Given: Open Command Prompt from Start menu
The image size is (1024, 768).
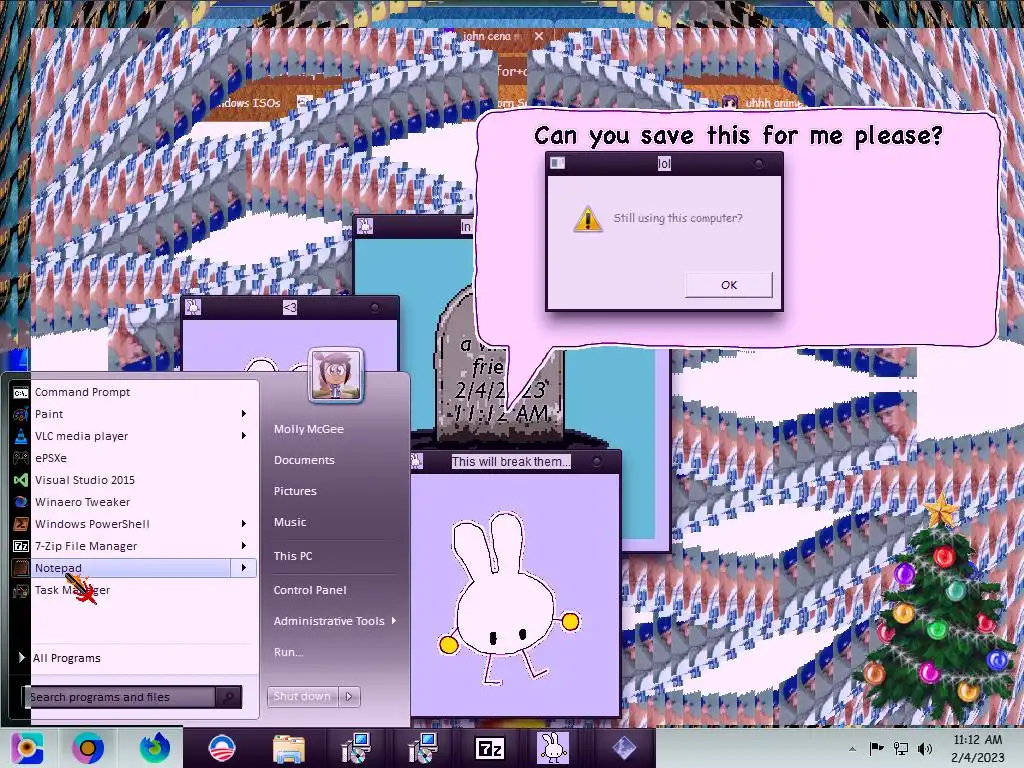Looking at the screenshot, I should (x=82, y=392).
